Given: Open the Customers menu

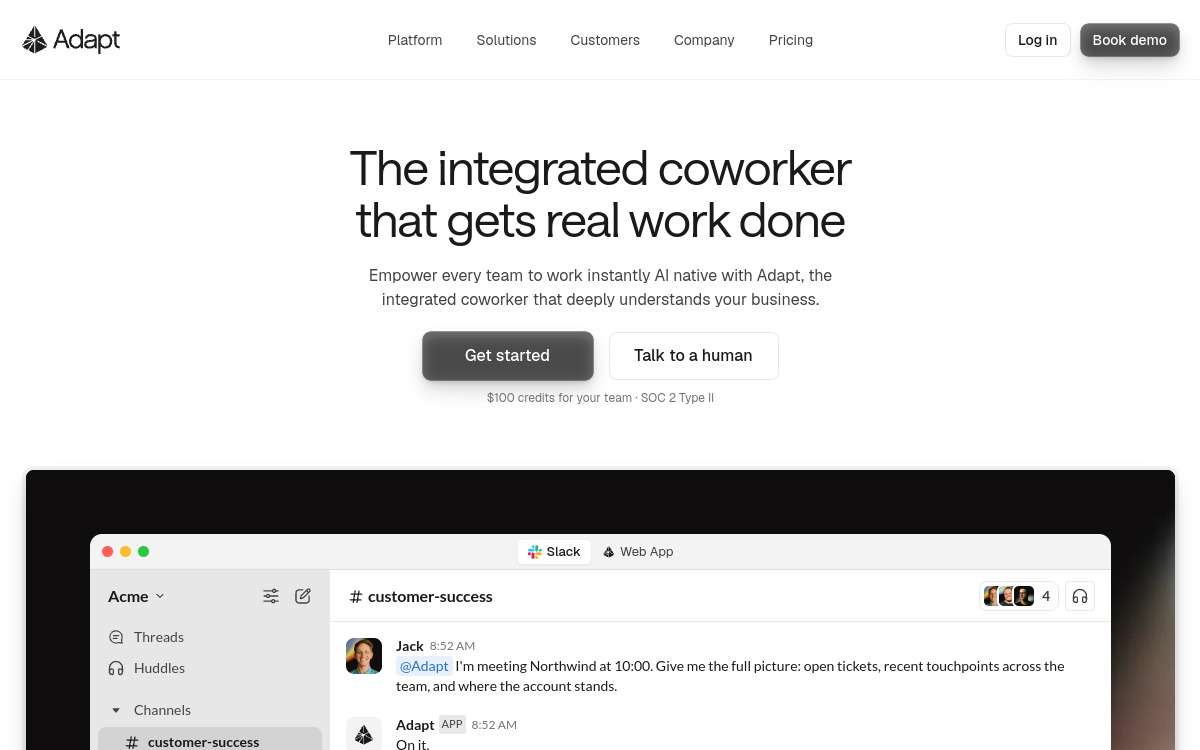Looking at the screenshot, I should (x=605, y=40).
